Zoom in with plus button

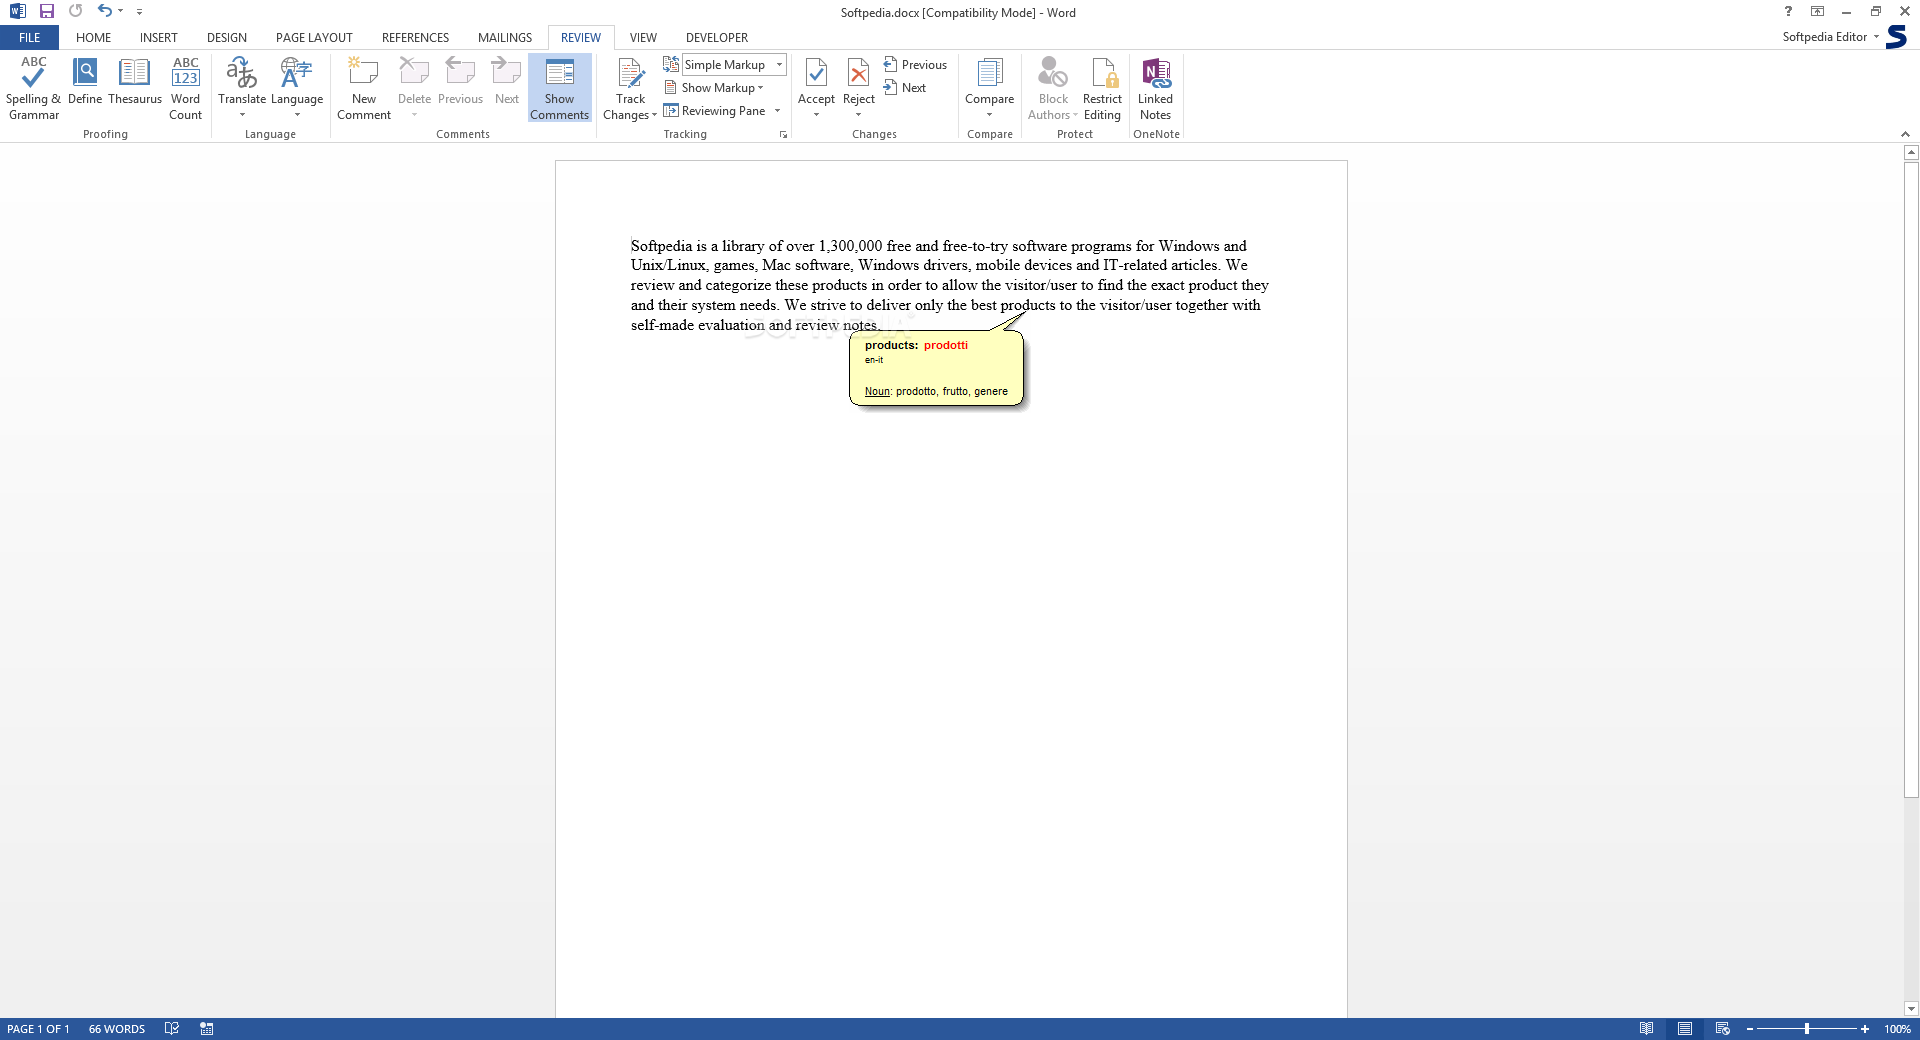pos(1865,1029)
